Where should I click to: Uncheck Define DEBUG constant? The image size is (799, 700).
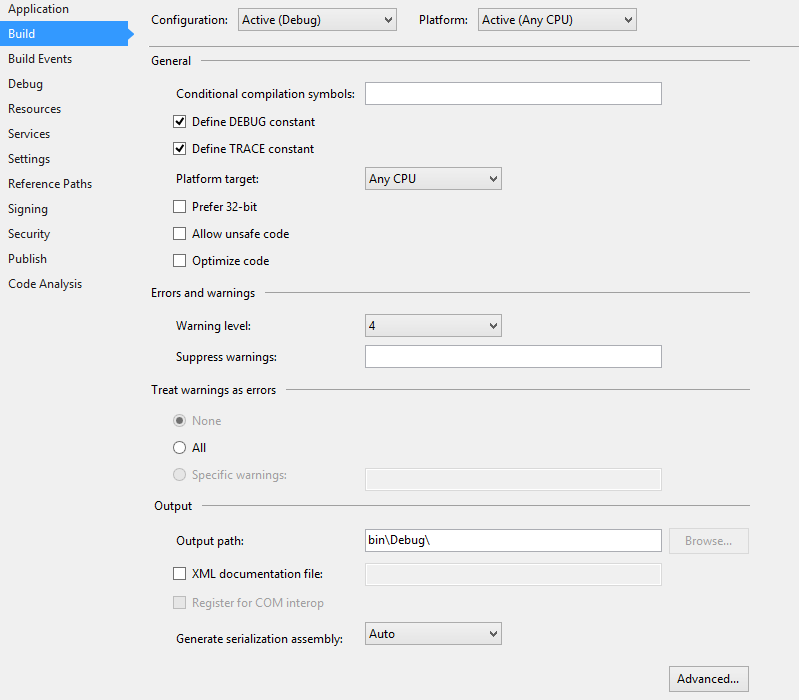[180, 122]
